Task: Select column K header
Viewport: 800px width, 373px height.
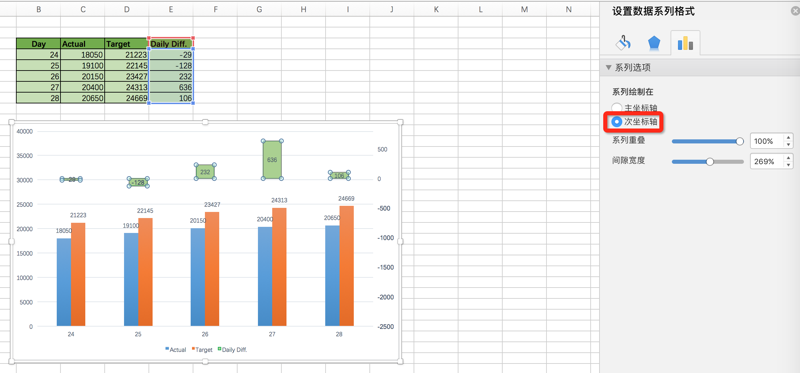Action: coord(436,9)
